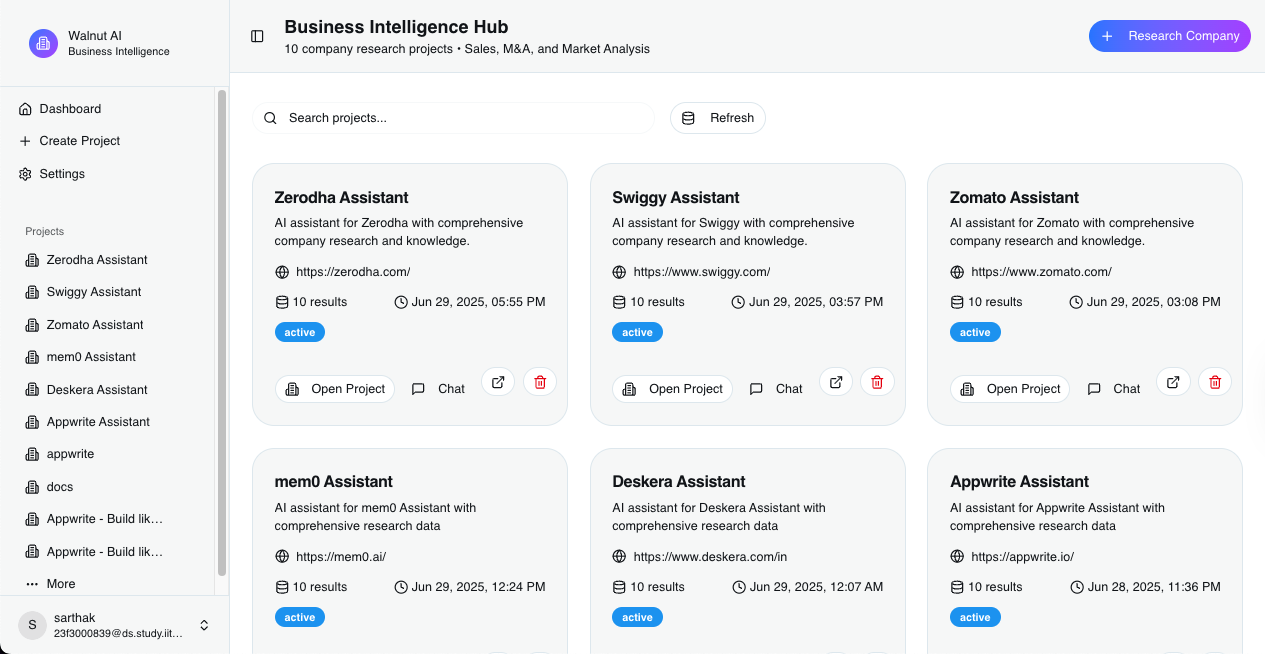Image resolution: width=1265 pixels, height=654 pixels.
Task: Open Dashboard from the sidebar
Action: [70, 109]
